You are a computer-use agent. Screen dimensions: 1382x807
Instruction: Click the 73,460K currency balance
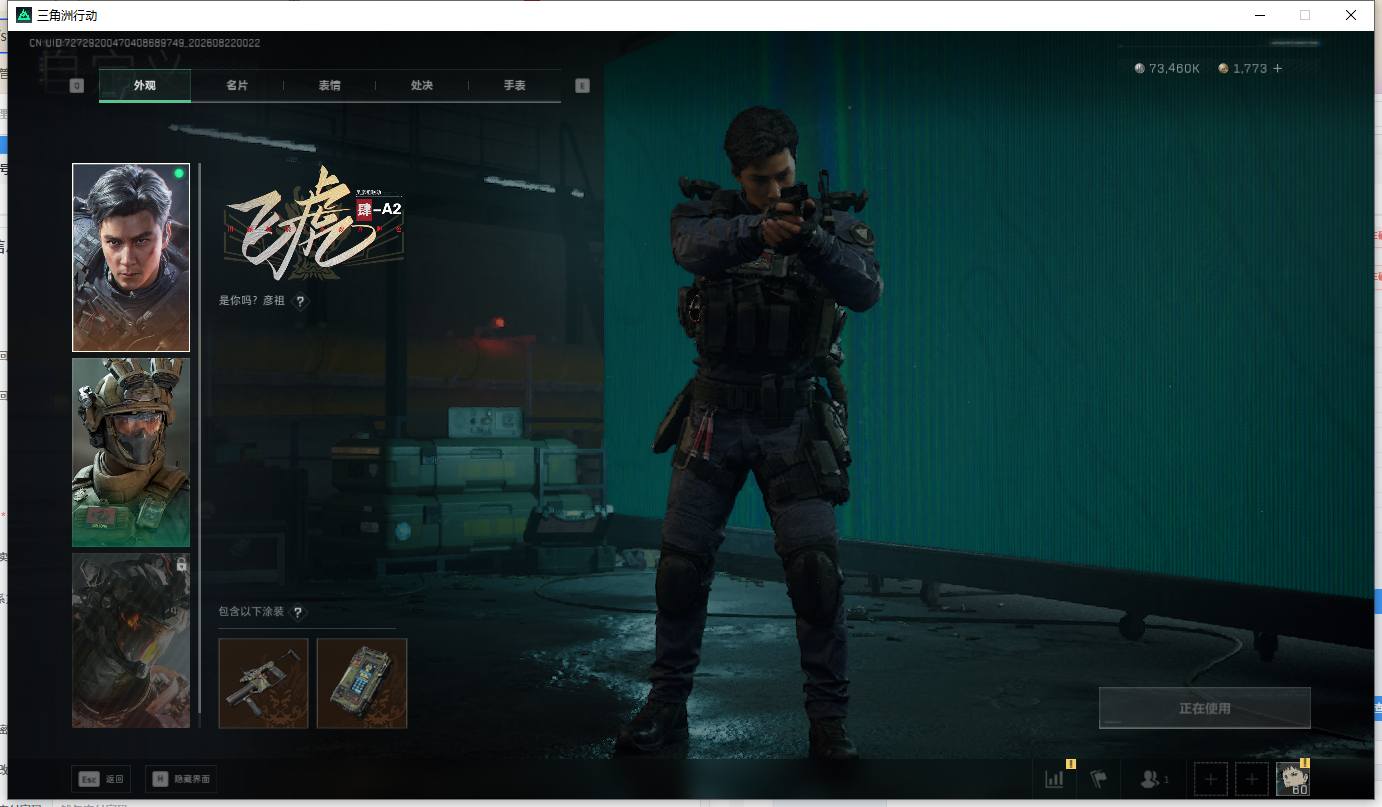[1167, 68]
